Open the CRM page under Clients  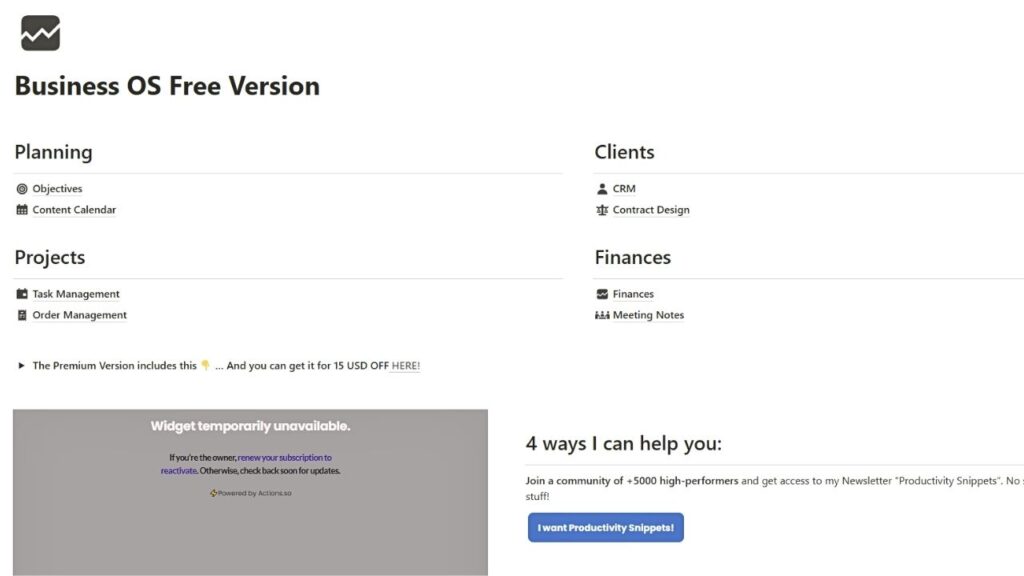pyautogui.click(x=624, y=188)
